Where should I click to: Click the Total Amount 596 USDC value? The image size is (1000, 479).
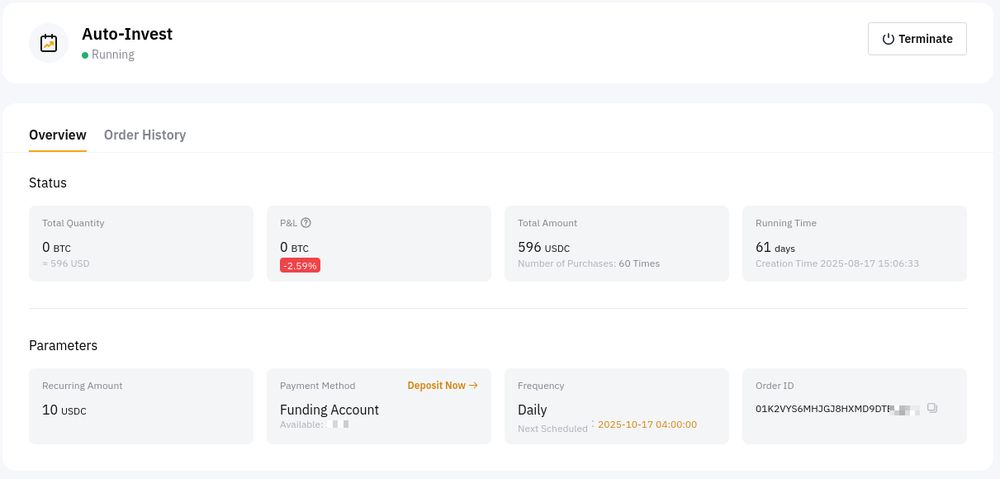[x=544, y=247]
